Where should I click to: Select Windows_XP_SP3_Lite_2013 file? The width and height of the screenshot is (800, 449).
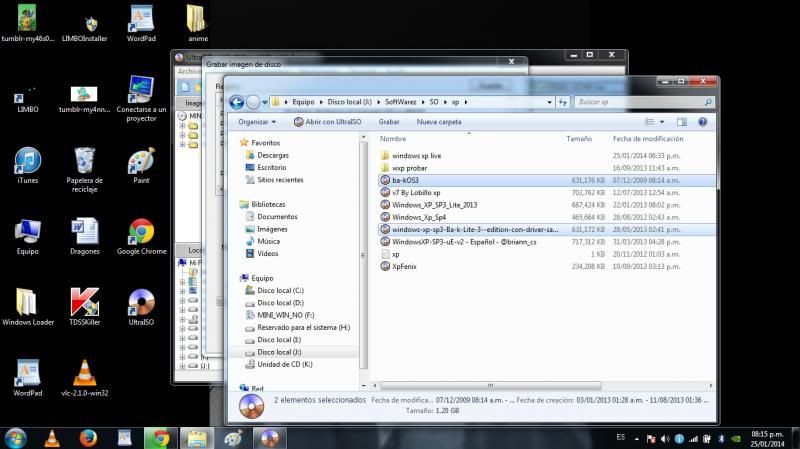[x=434, y=205]
